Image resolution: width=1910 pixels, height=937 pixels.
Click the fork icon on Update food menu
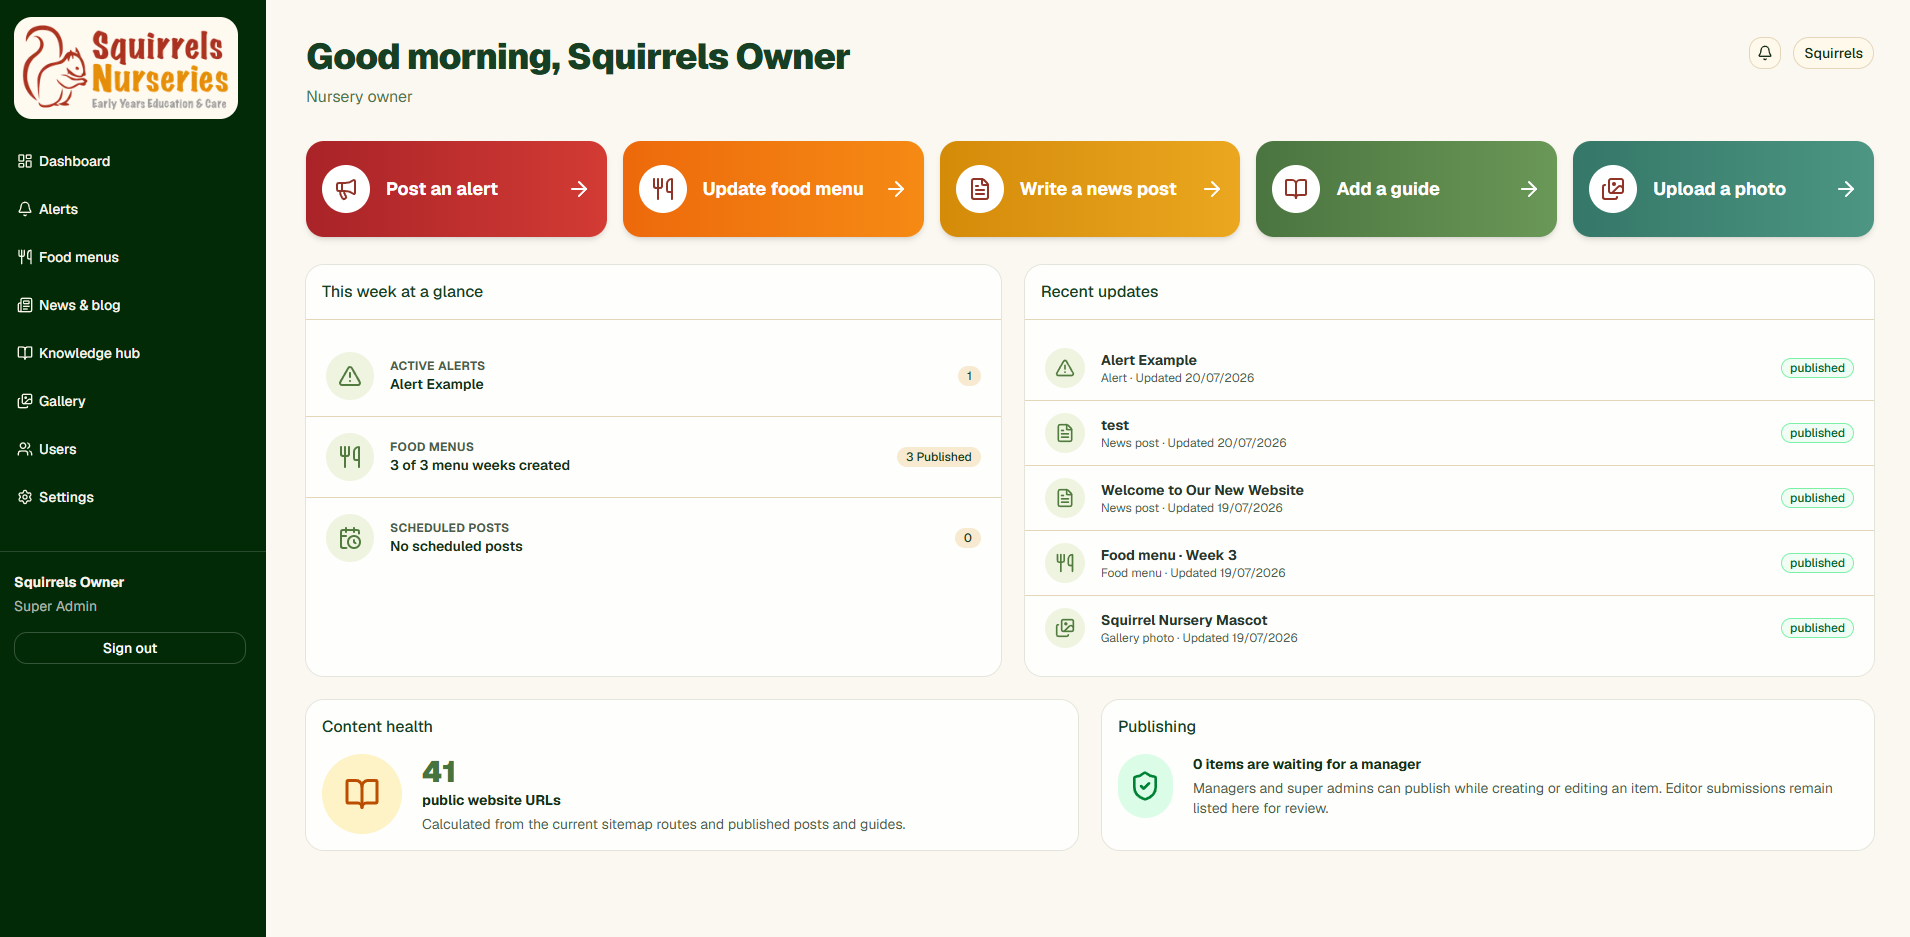coord(663,189)
